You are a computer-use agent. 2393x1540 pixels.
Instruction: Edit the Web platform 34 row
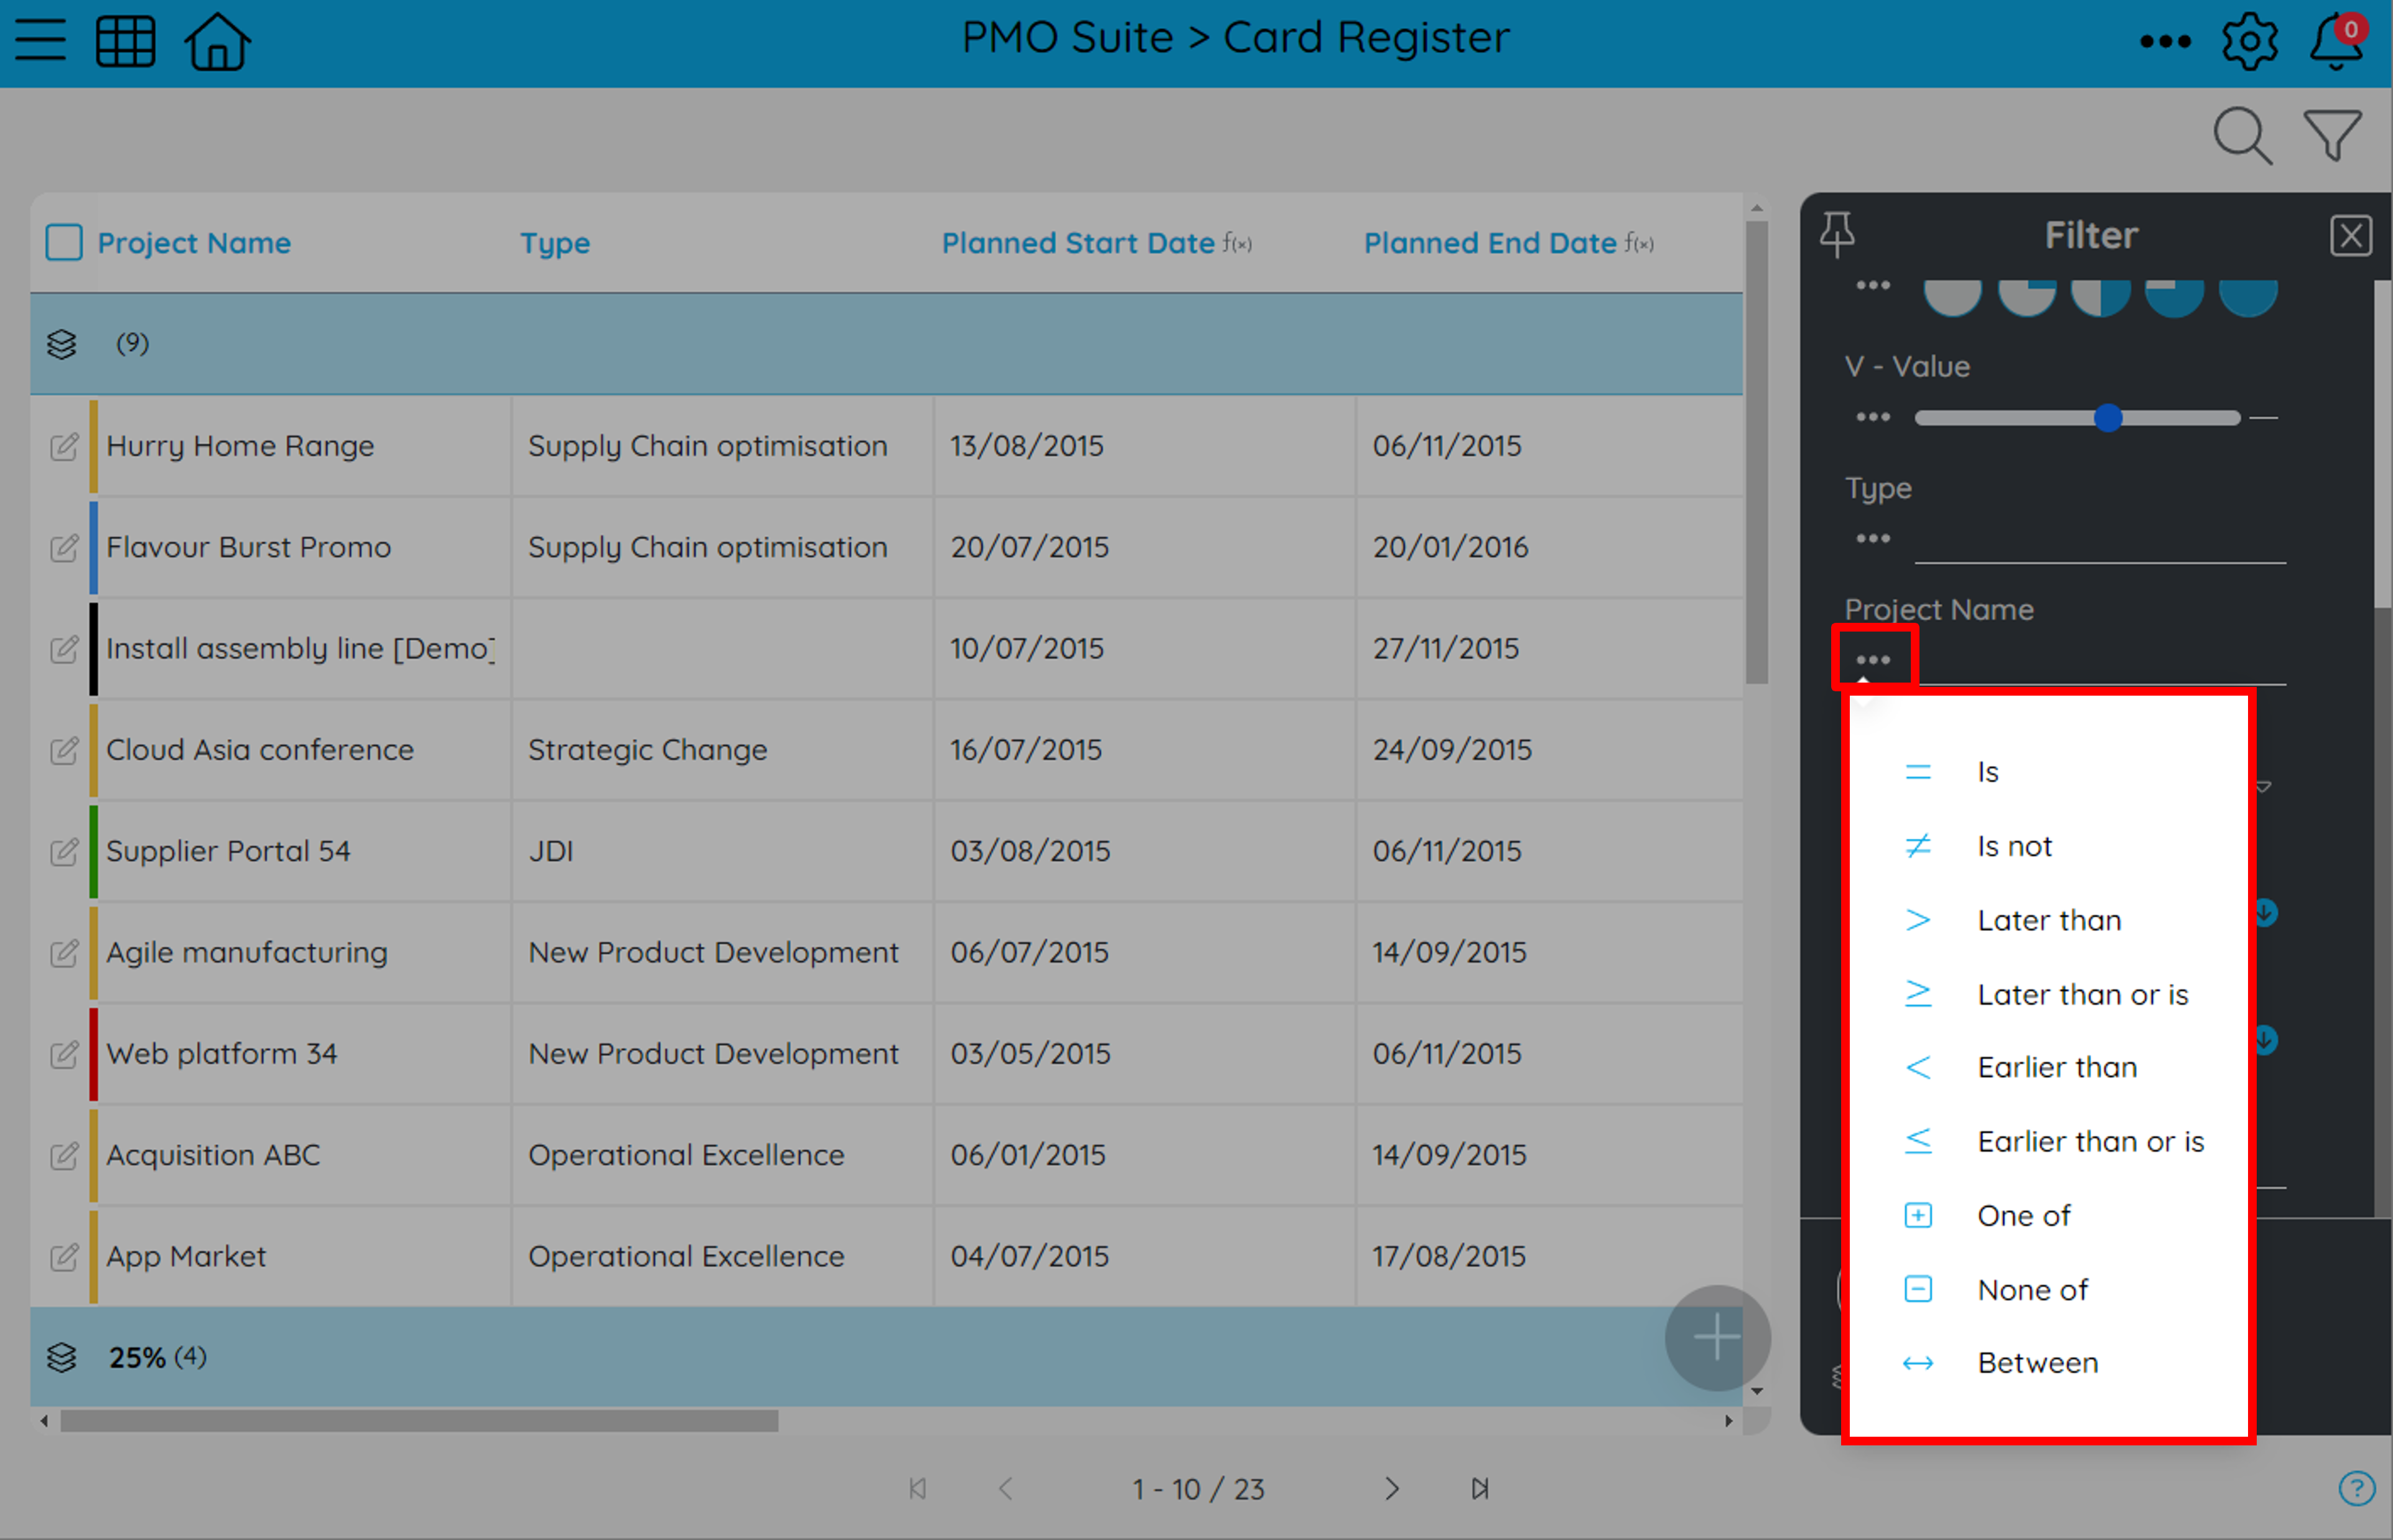click(x=64, y=1054)
